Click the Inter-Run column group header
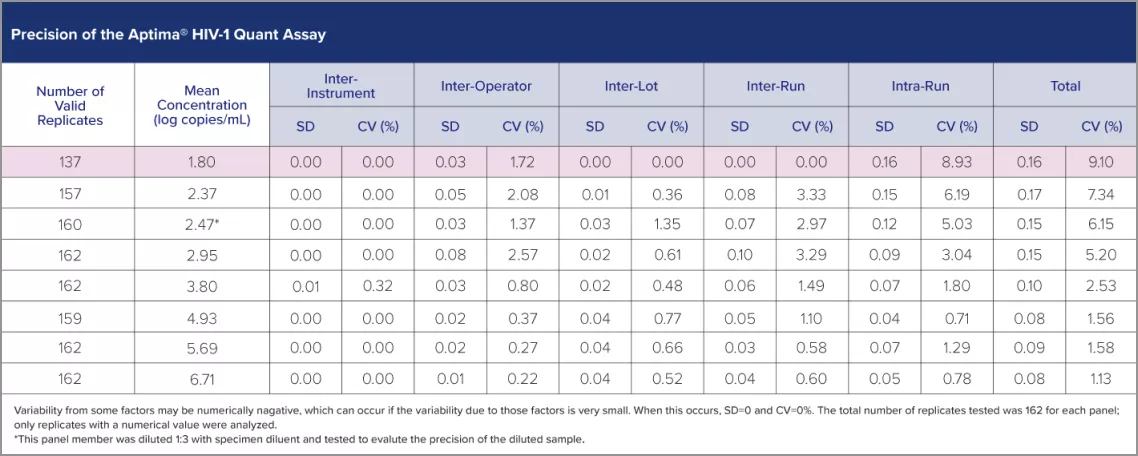This screenshot has width=1138, height=456. (x=776, y=86)
